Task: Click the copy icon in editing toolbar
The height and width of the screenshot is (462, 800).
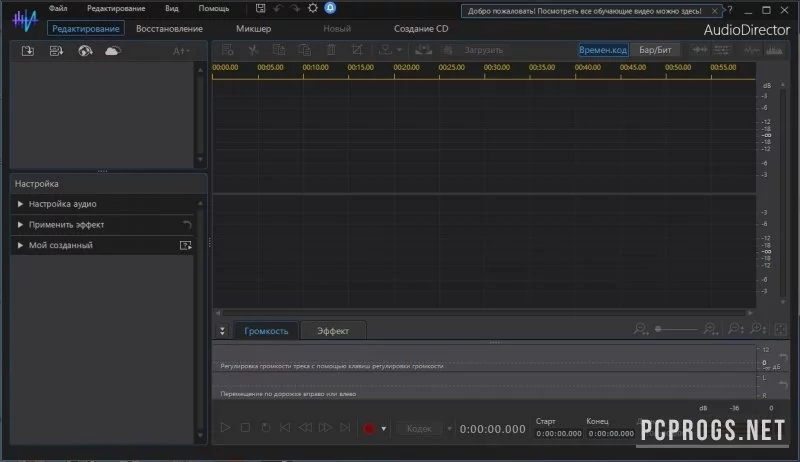Action: coord(279,50)
